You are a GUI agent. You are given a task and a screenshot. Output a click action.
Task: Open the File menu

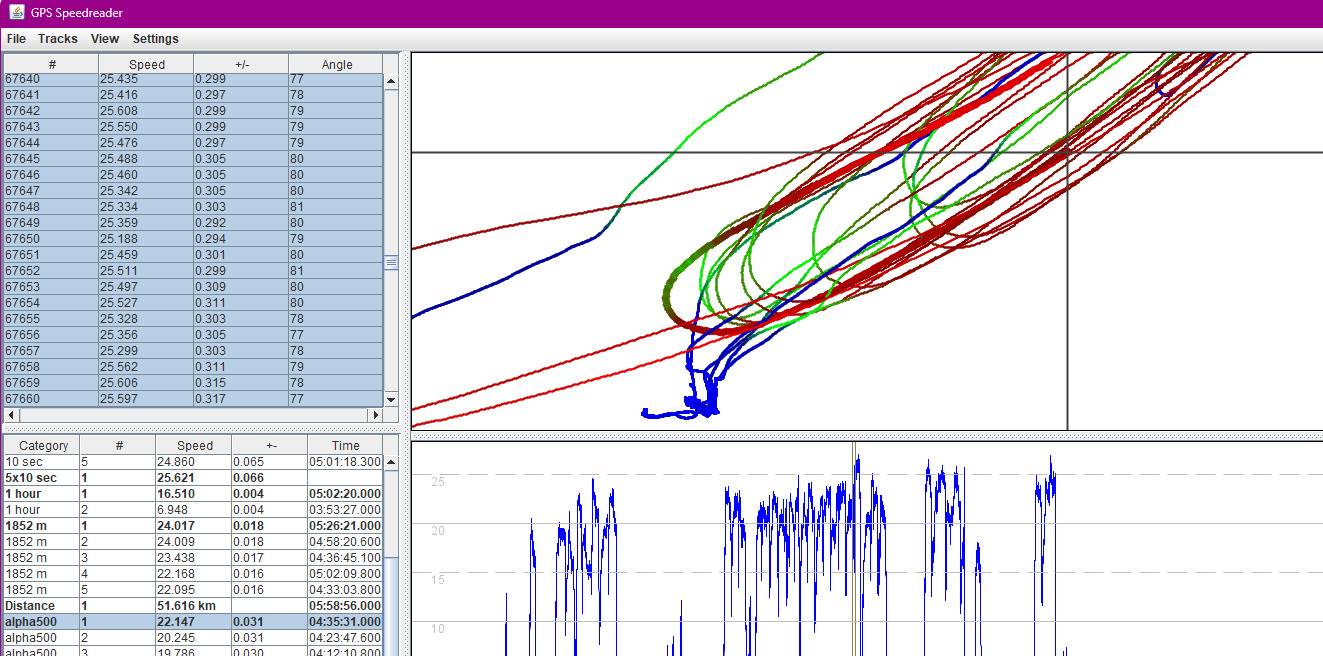tap(16, 39)
